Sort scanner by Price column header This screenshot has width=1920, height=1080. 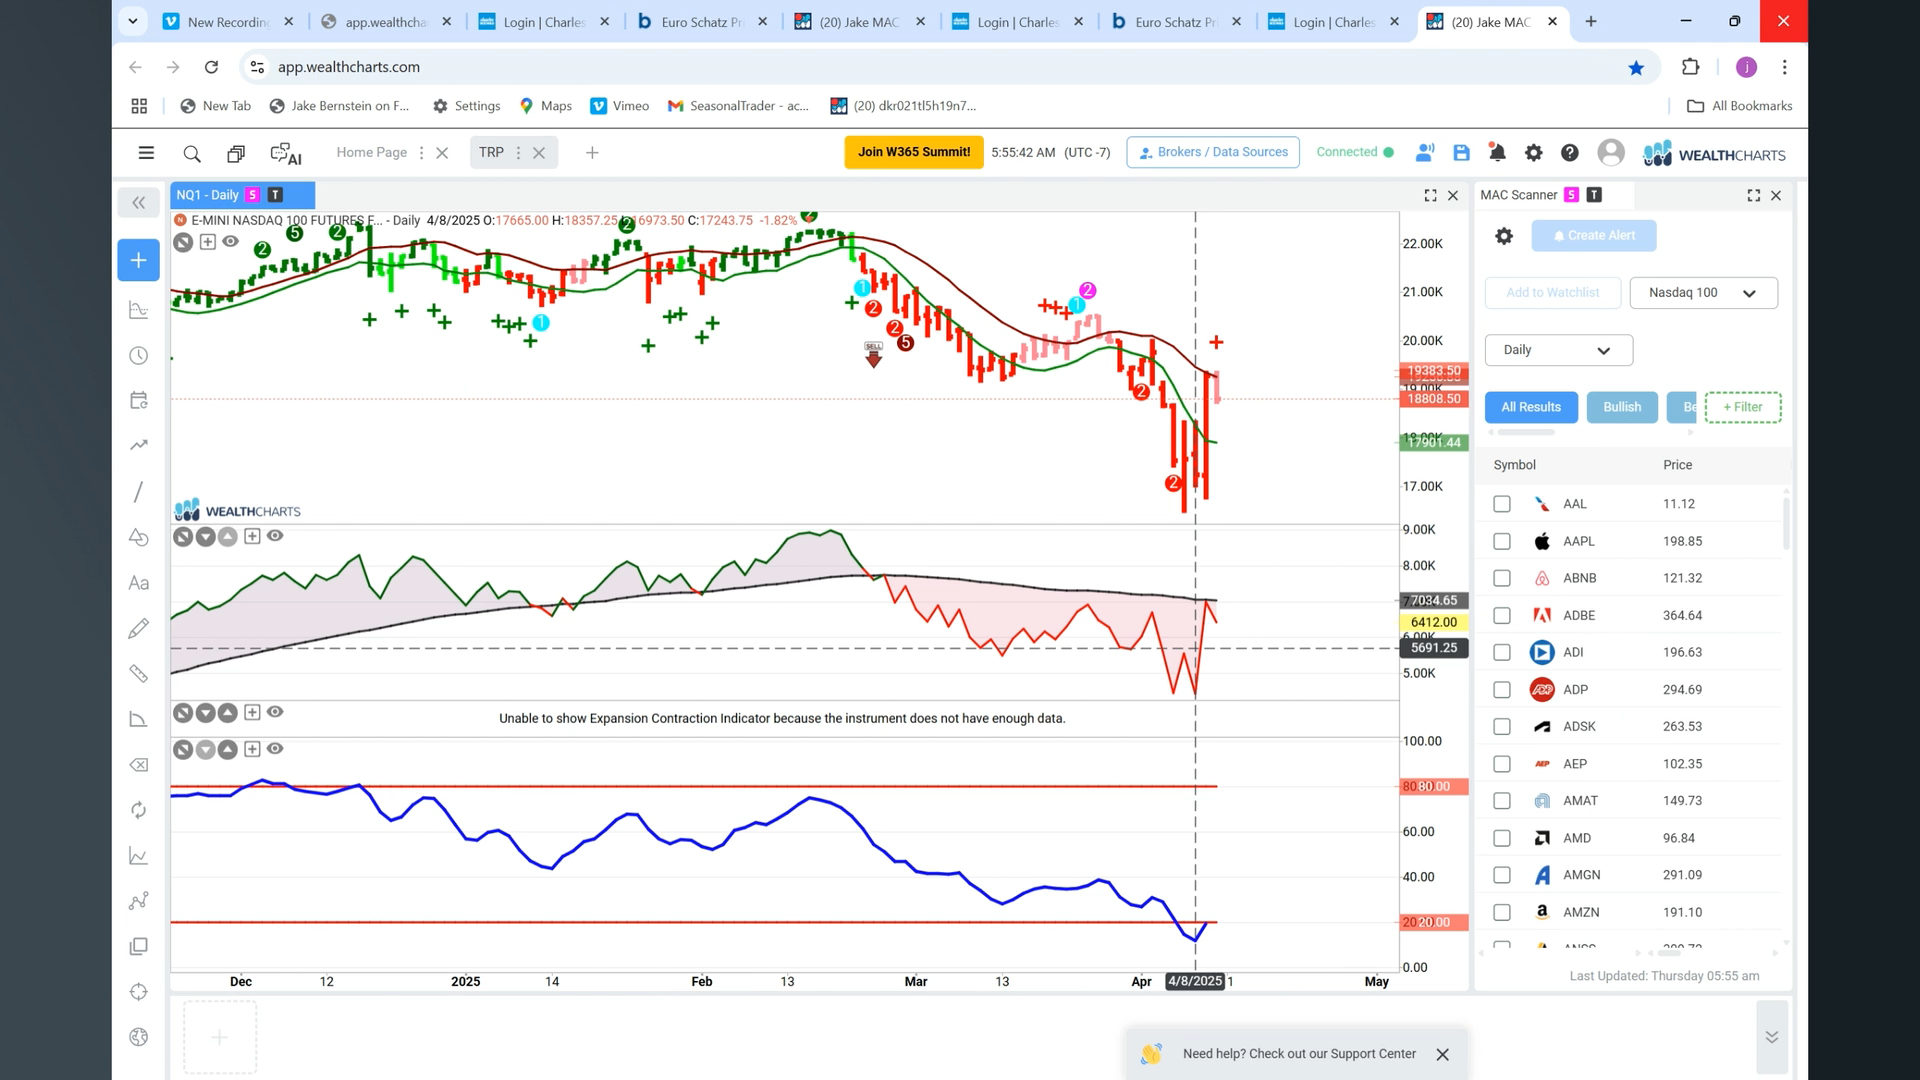pos(1677,465)
